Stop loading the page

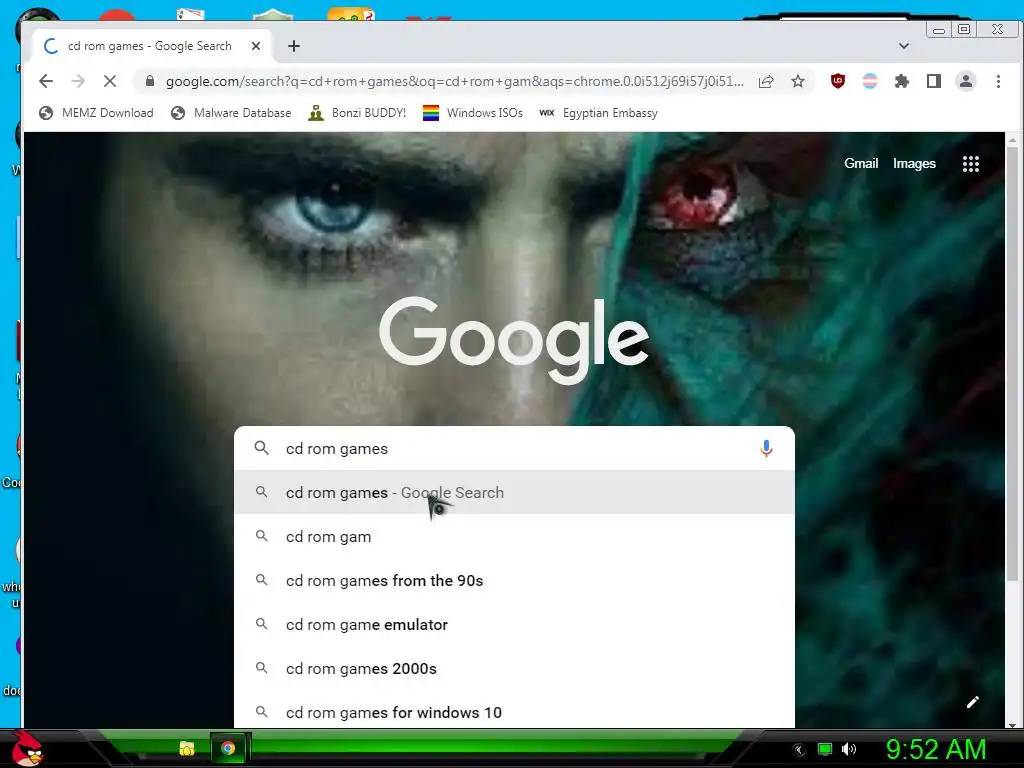tap(110, 81)
